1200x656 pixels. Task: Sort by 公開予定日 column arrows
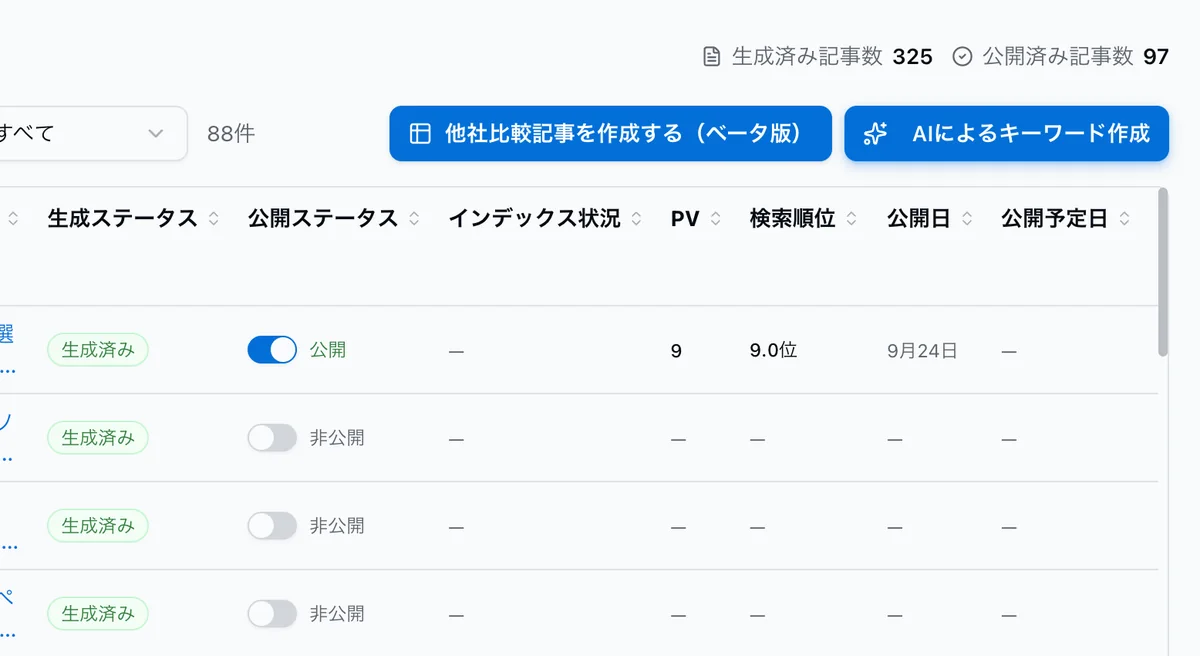point(1124,219)
